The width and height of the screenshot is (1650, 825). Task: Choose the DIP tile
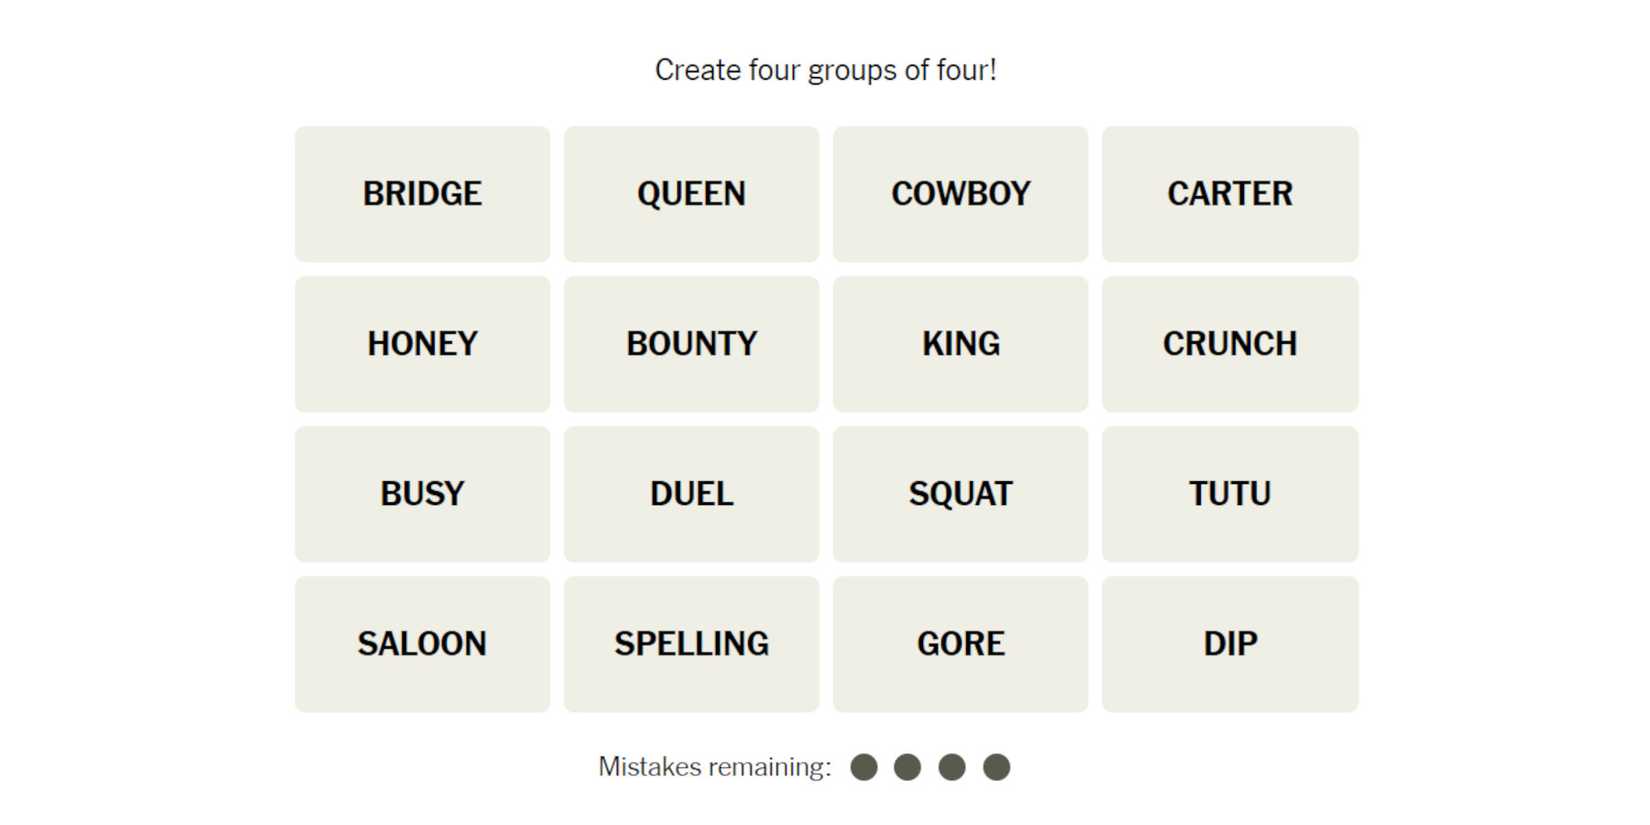(1229, 644)
